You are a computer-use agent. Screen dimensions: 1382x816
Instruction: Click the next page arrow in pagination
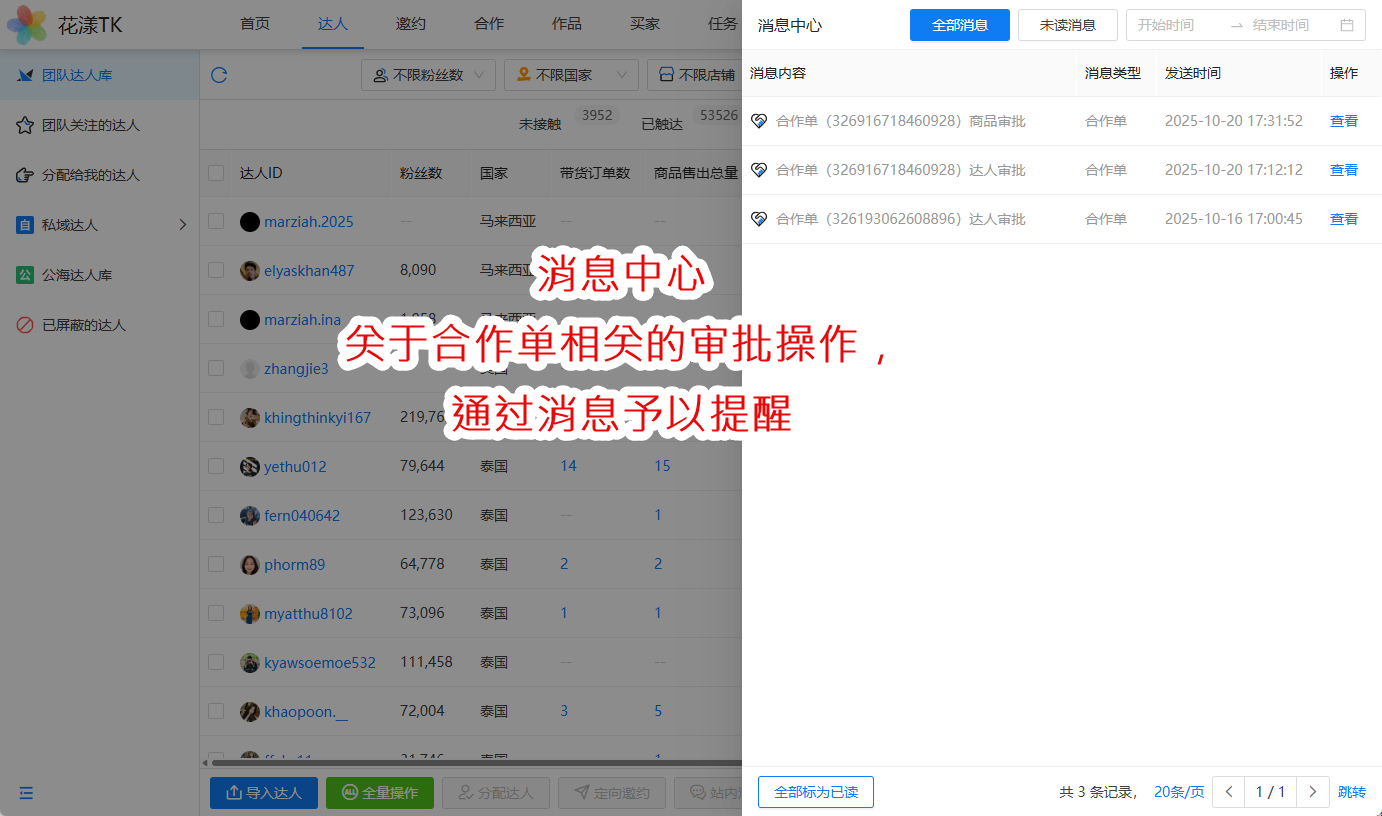(1312, 792)
